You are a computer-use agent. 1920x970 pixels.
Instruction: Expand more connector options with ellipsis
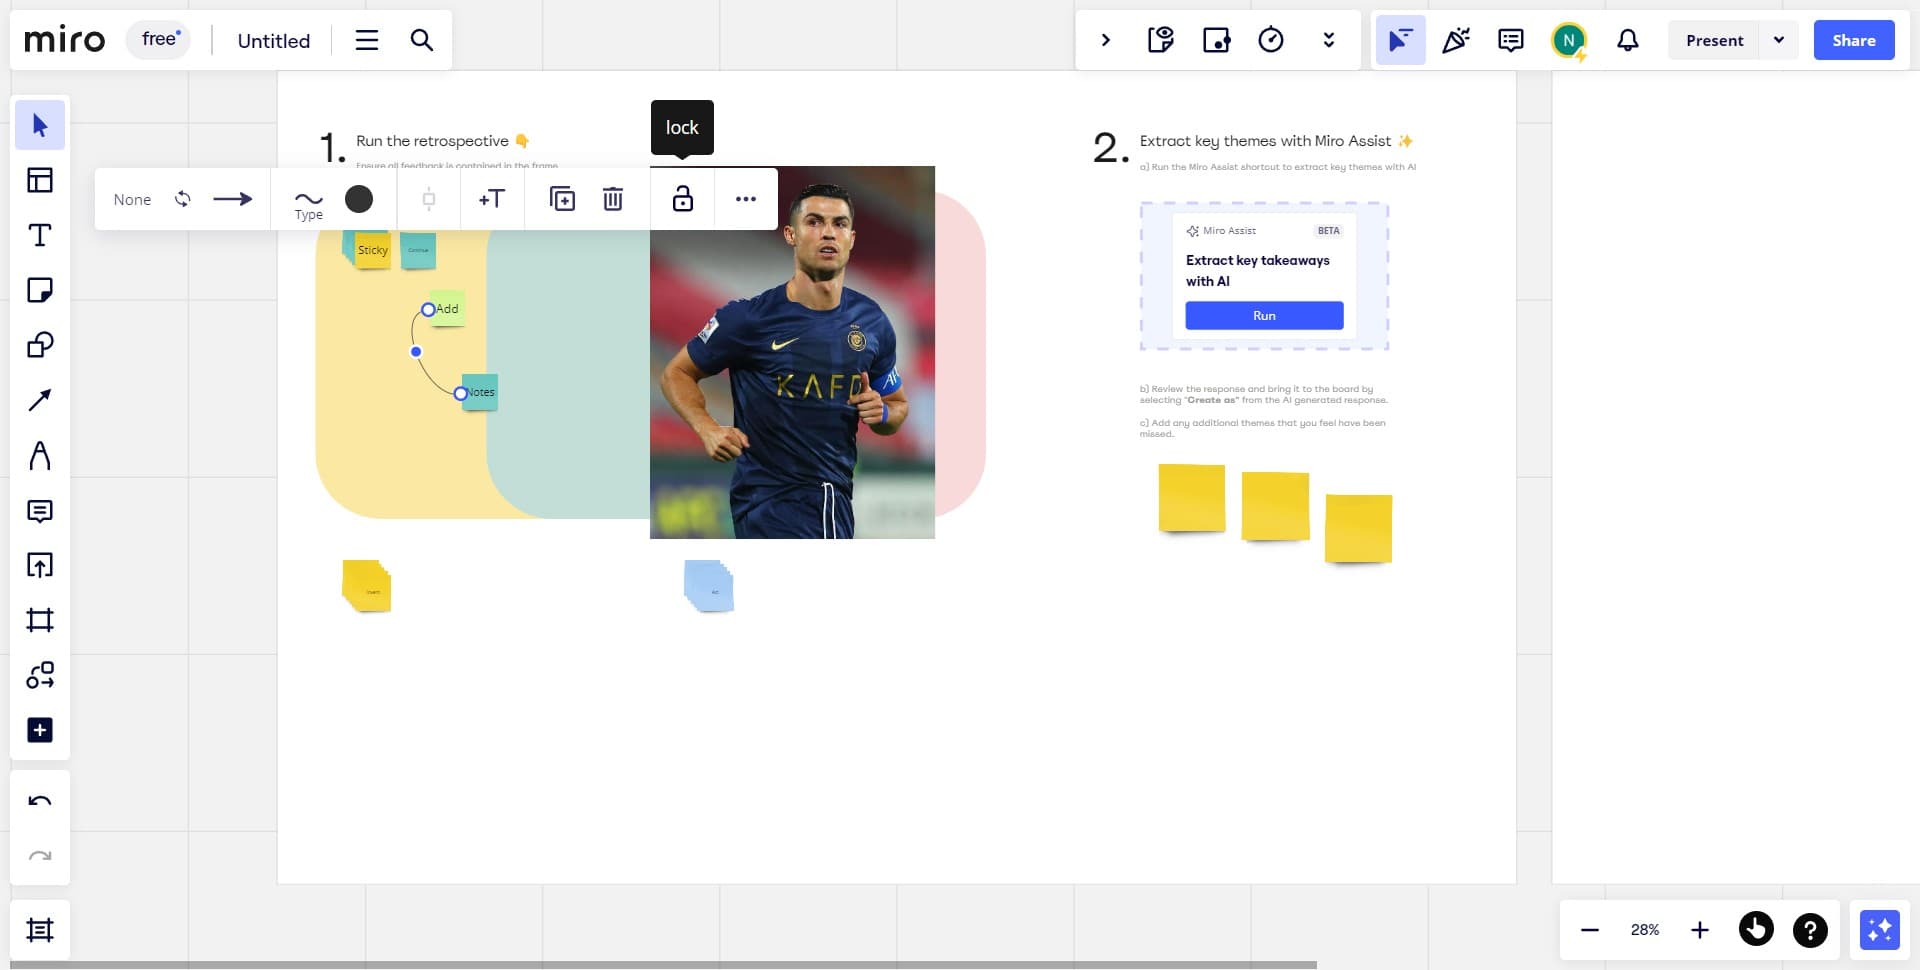[x=746, y=199]
